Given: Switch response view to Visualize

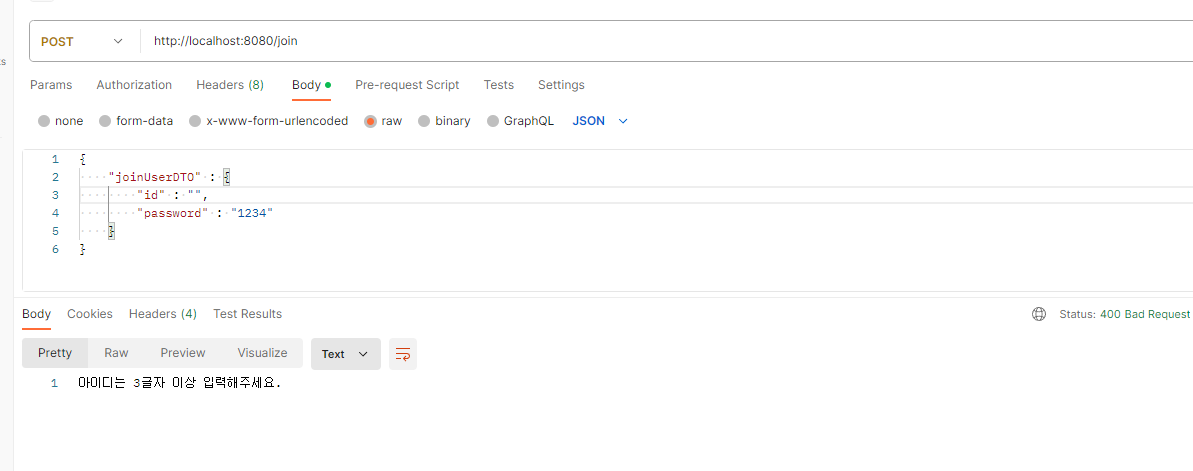Looking at the screenshot, I should tap(262, 353).
